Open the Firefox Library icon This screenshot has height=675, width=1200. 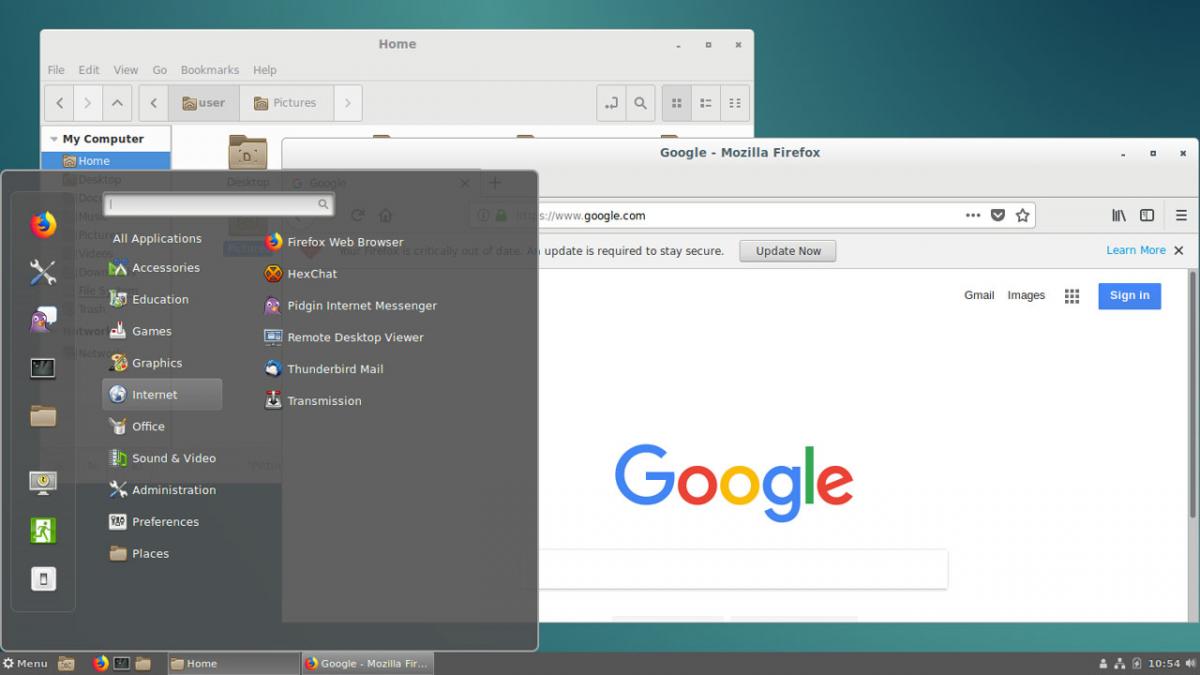click(x=1119, y=215)
